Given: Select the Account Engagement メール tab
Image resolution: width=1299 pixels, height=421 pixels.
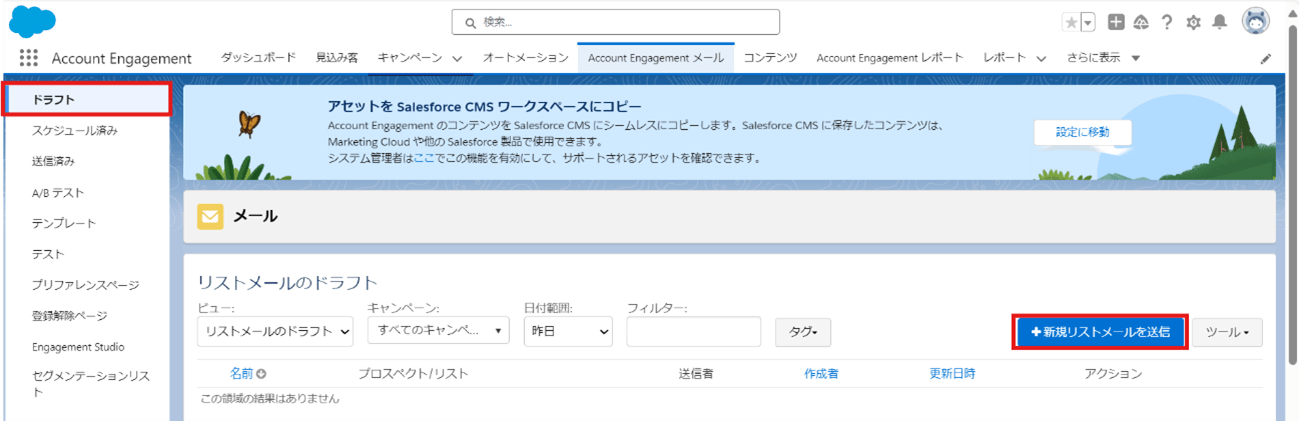Looking at the screenshot, I should tap(656, 58).
